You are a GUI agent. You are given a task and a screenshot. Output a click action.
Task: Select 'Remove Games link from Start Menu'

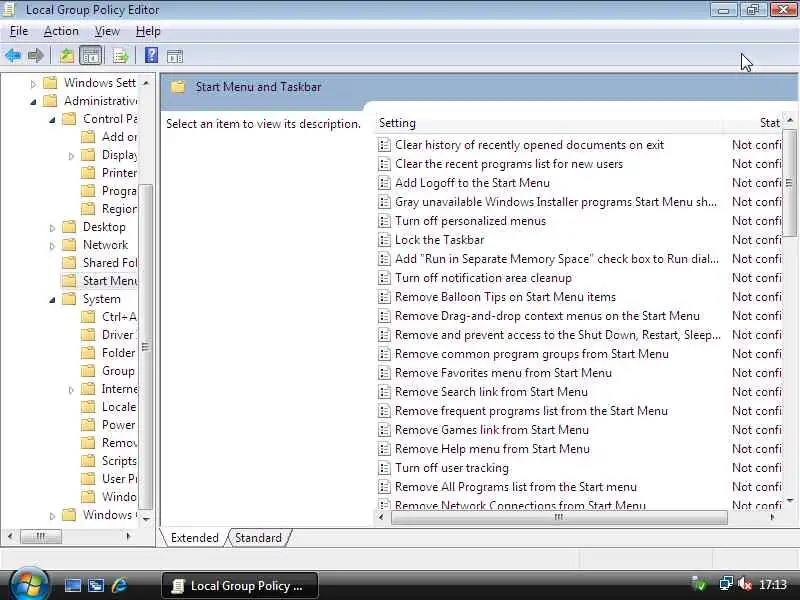point(492,430)
